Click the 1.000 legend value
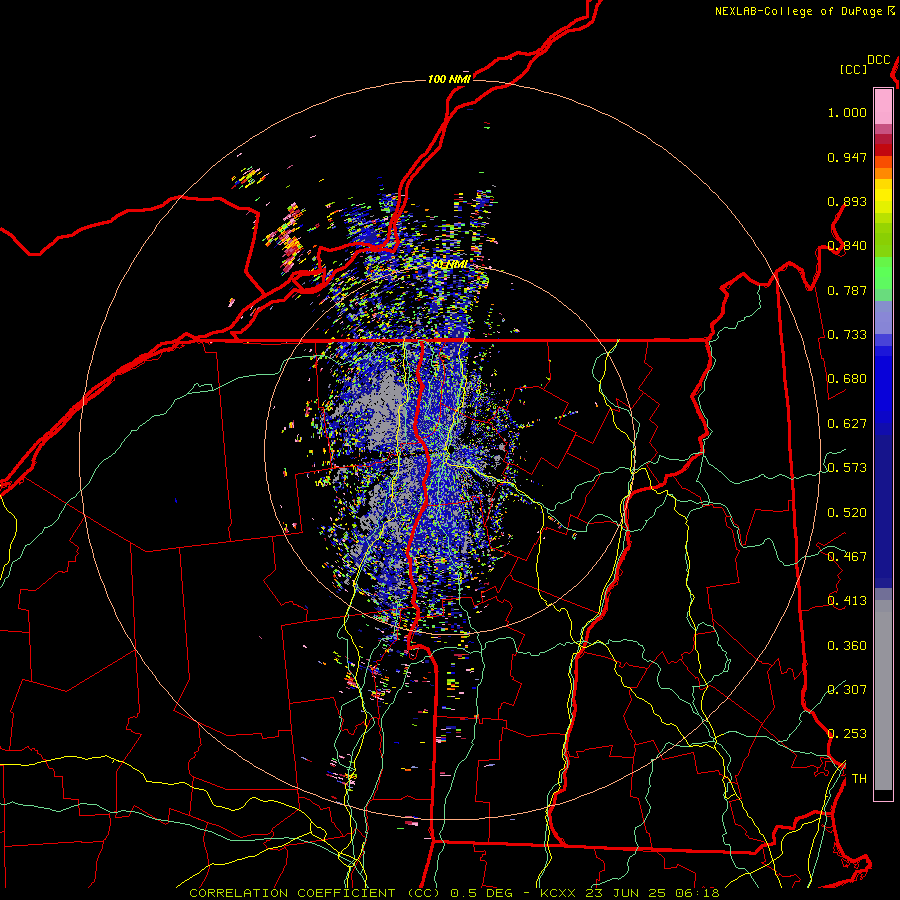The image size is (900, 900). 847,112
